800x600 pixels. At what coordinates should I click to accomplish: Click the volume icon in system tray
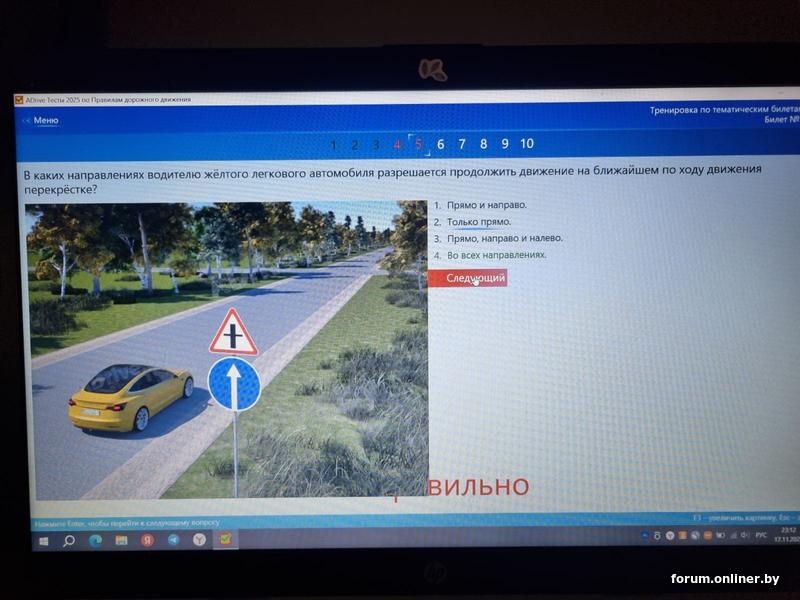(x=745, y=535)
